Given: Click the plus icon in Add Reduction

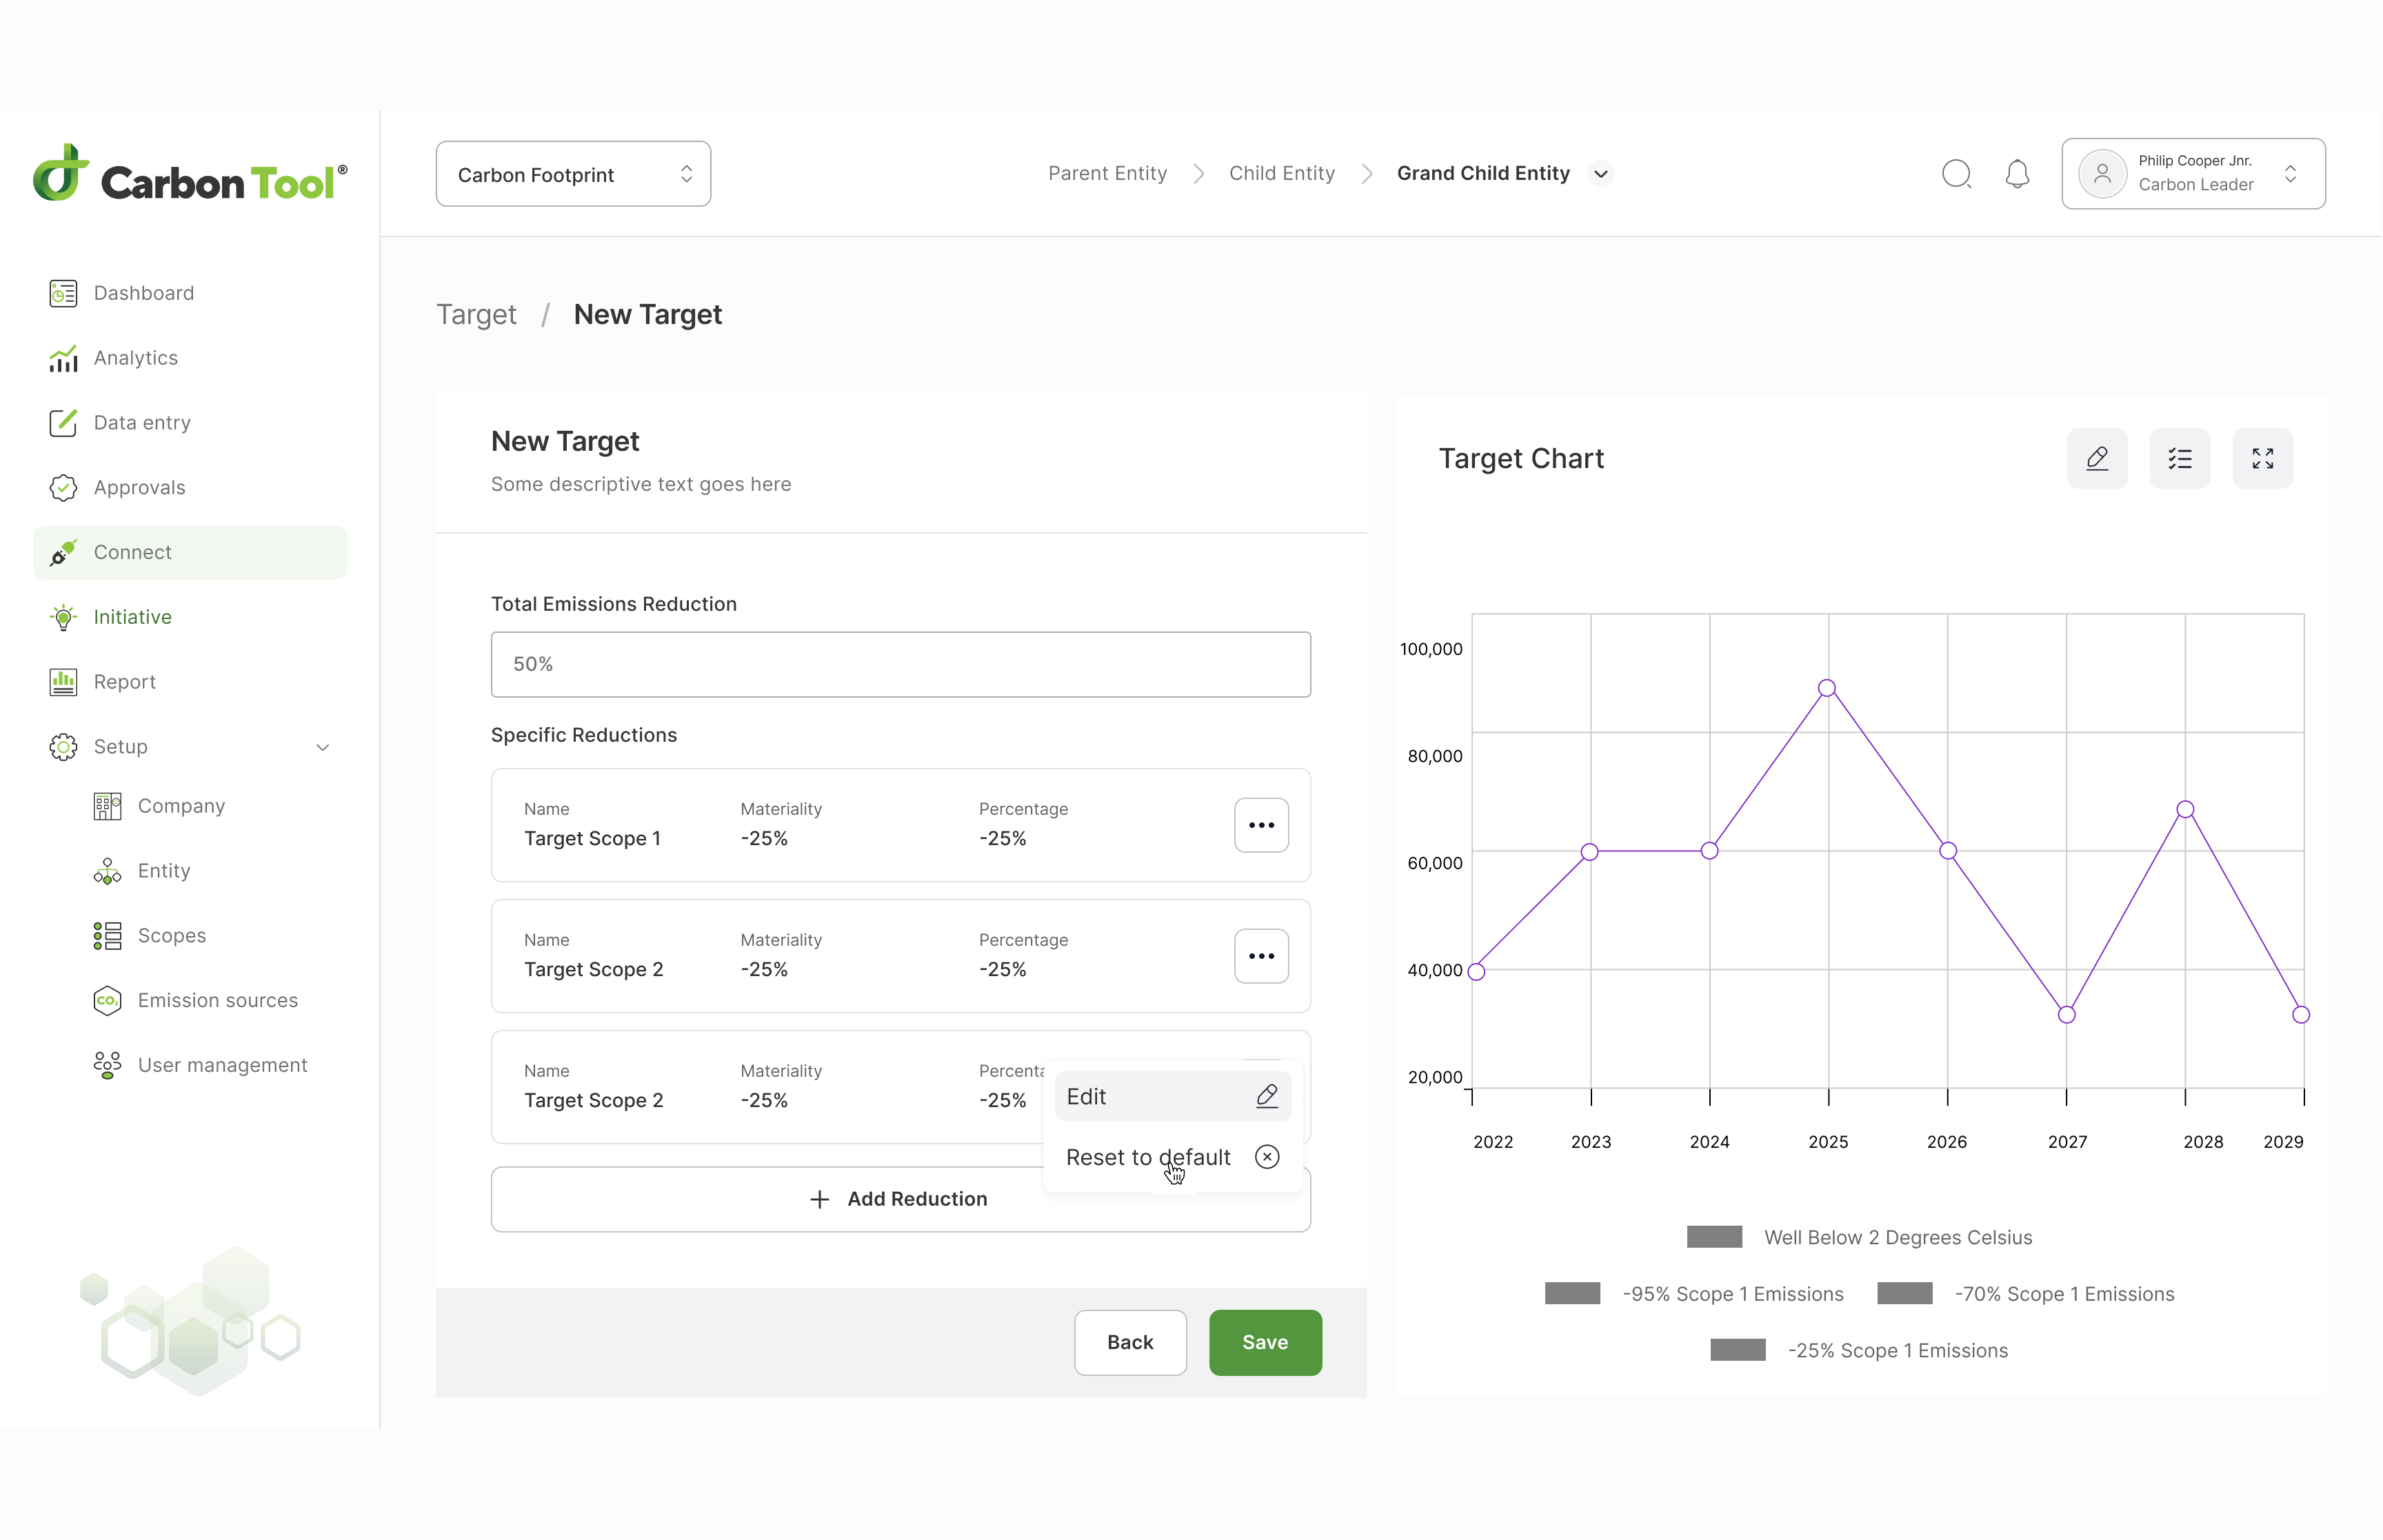Looking at the screenshot, I should pyautogui.click(x=819, y=1199).
